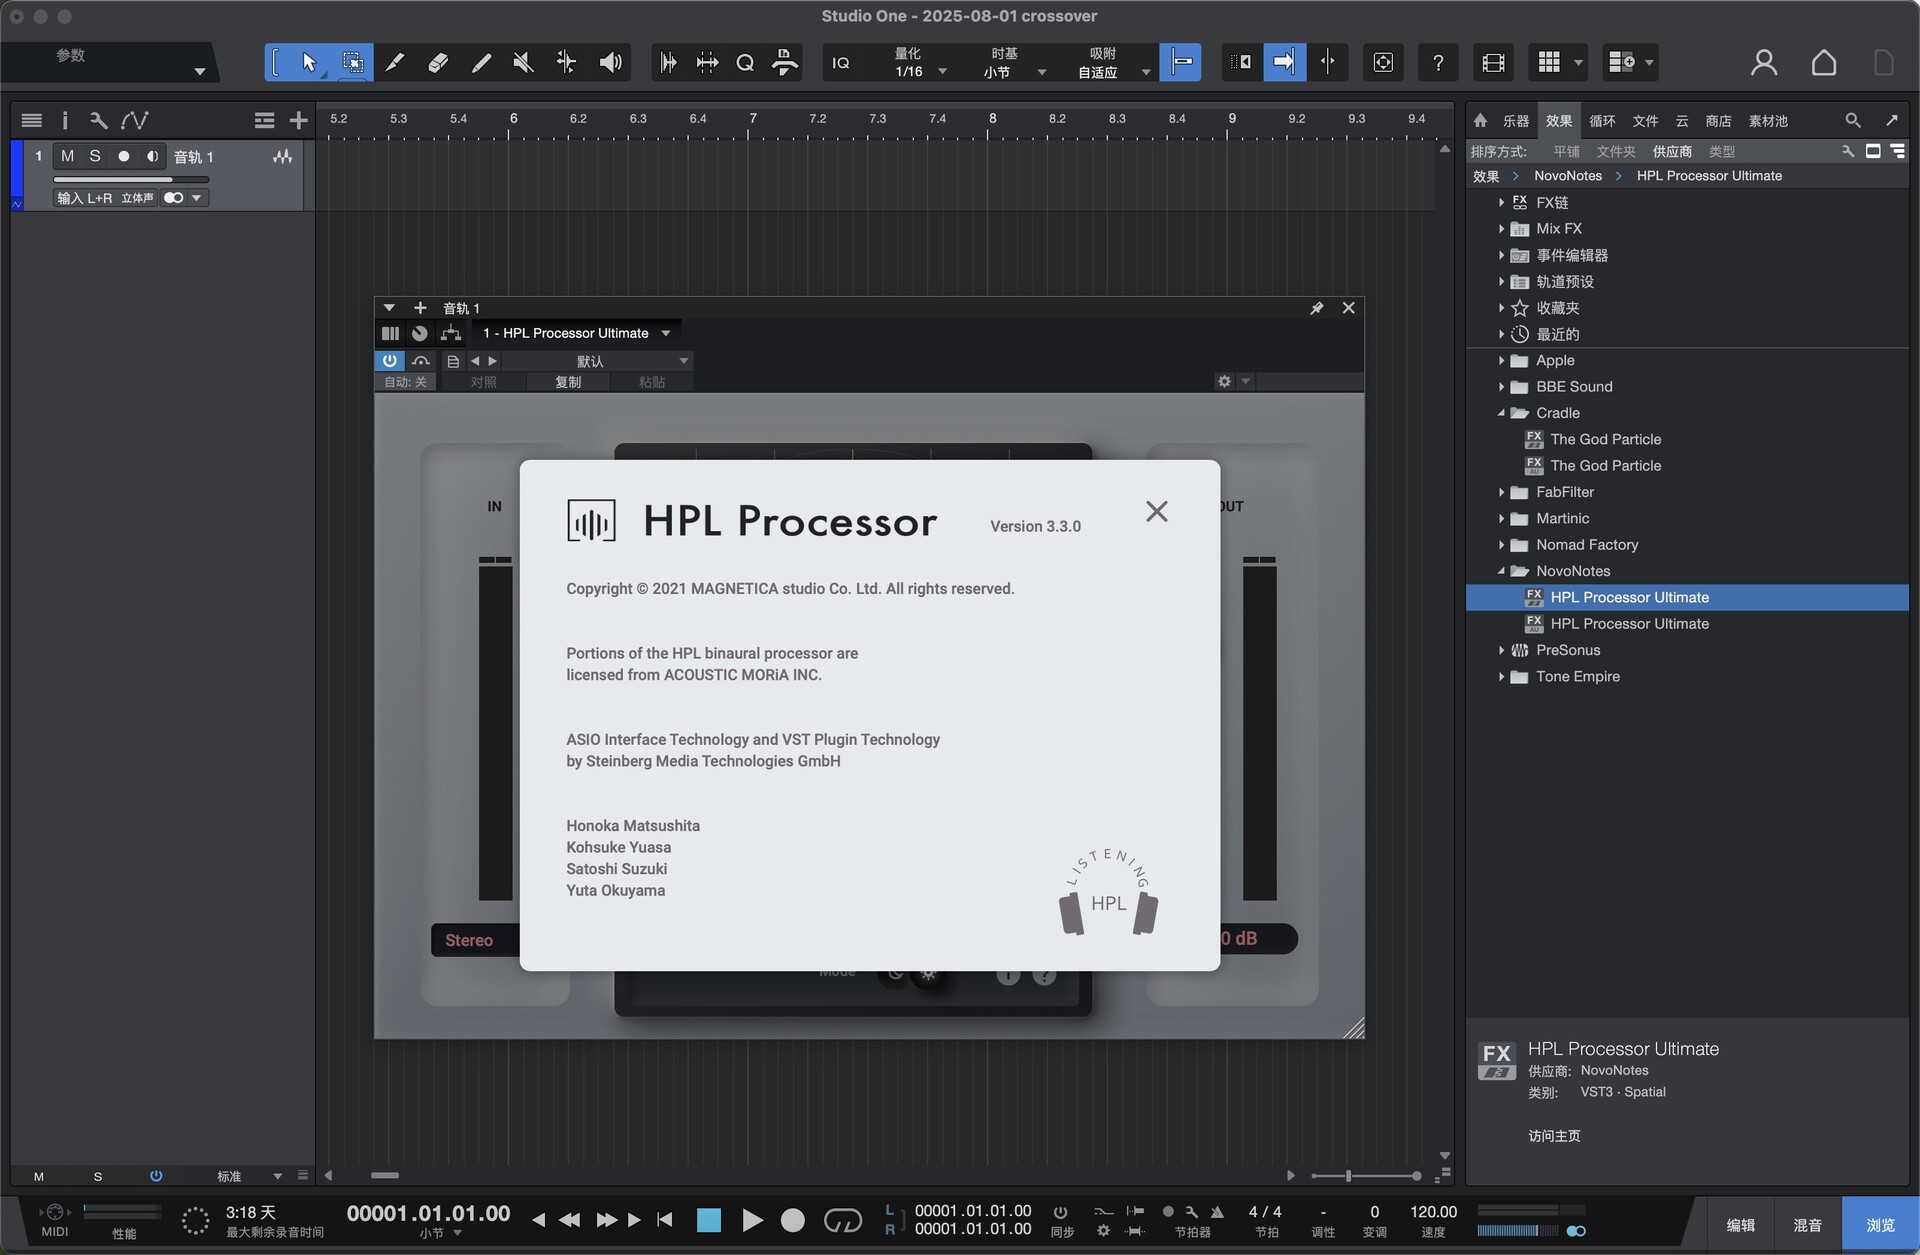Select the Eraser tool
The width and height of the screenshot is (1920, 1255).
click(x=438, y=62)
